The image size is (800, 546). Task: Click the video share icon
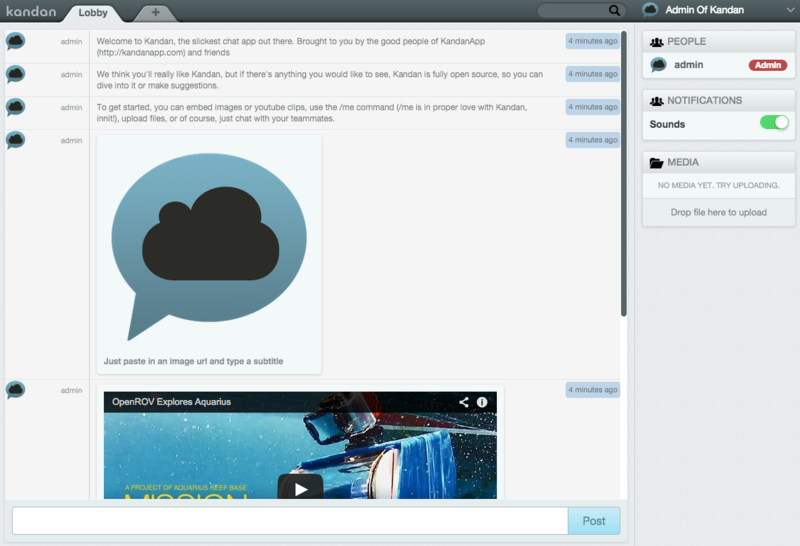coord(463,402)
